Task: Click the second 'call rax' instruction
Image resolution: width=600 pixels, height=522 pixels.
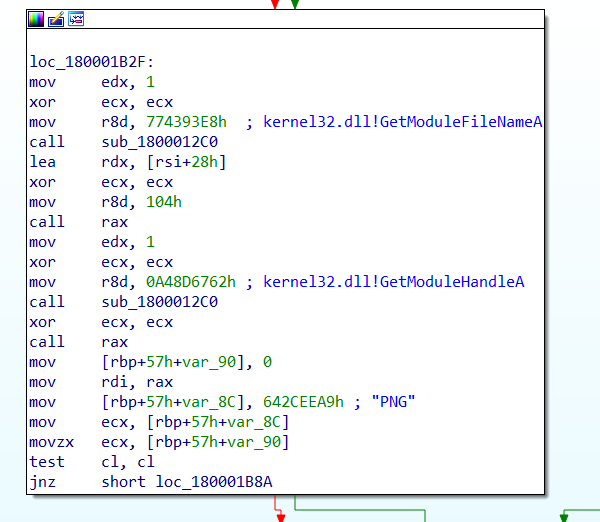Action: [x=78, y=342]
